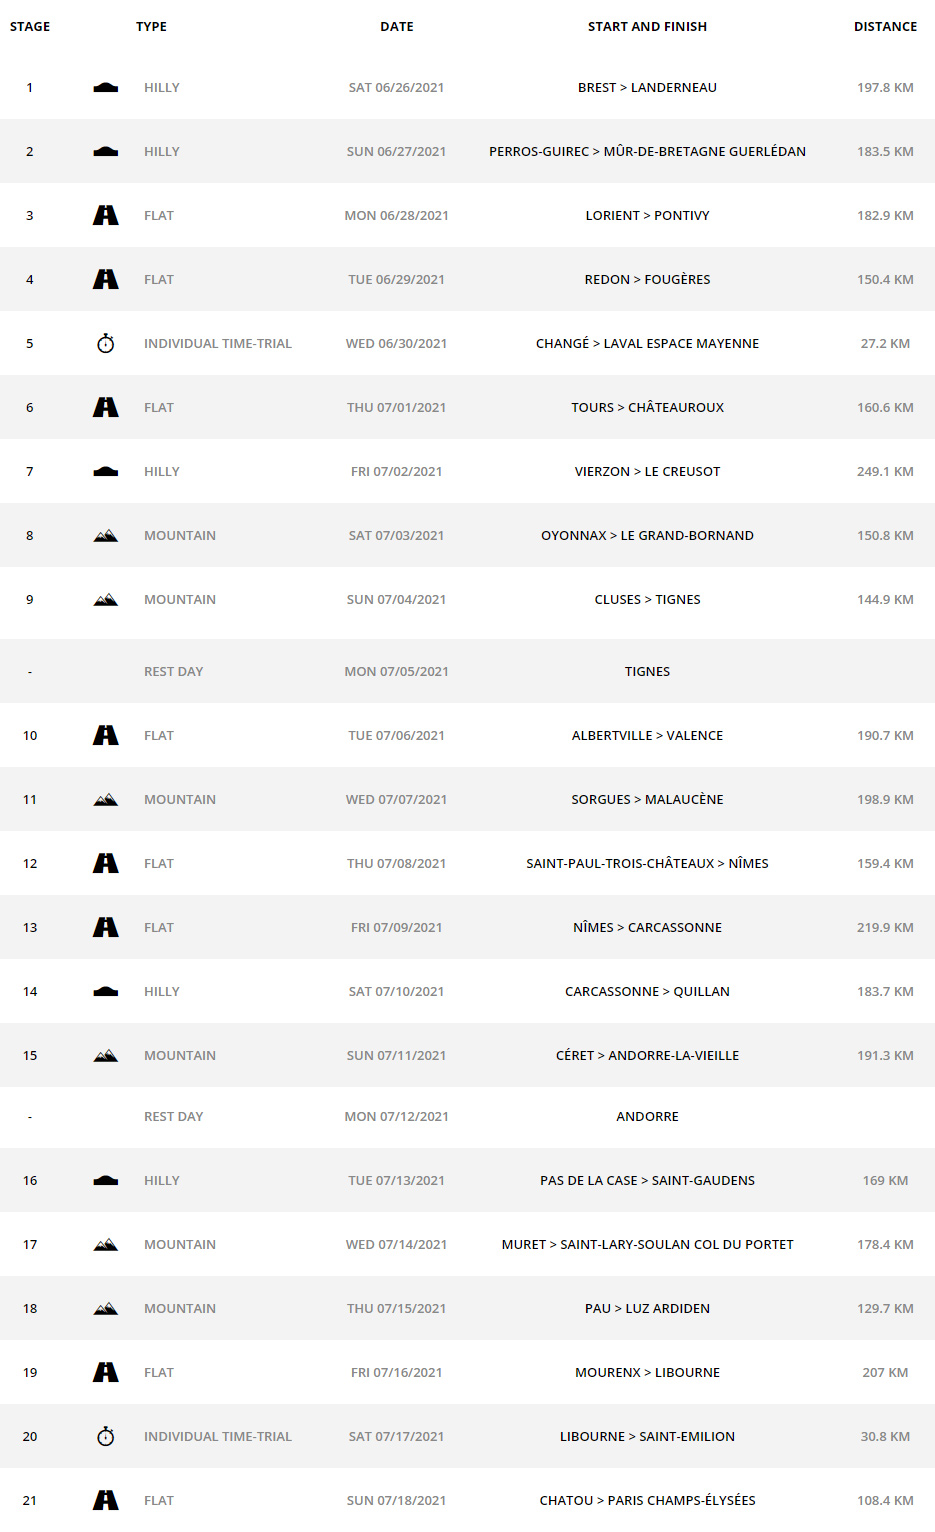The image size is (935, 1532).
Task: Open the Sorgues > Malaucène stage
Action: point(647,800)
